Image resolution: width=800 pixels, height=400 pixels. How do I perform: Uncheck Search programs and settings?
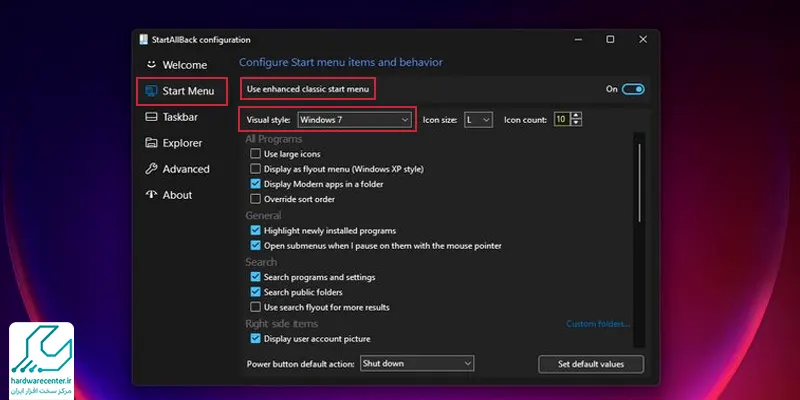[x=255, y=277]
